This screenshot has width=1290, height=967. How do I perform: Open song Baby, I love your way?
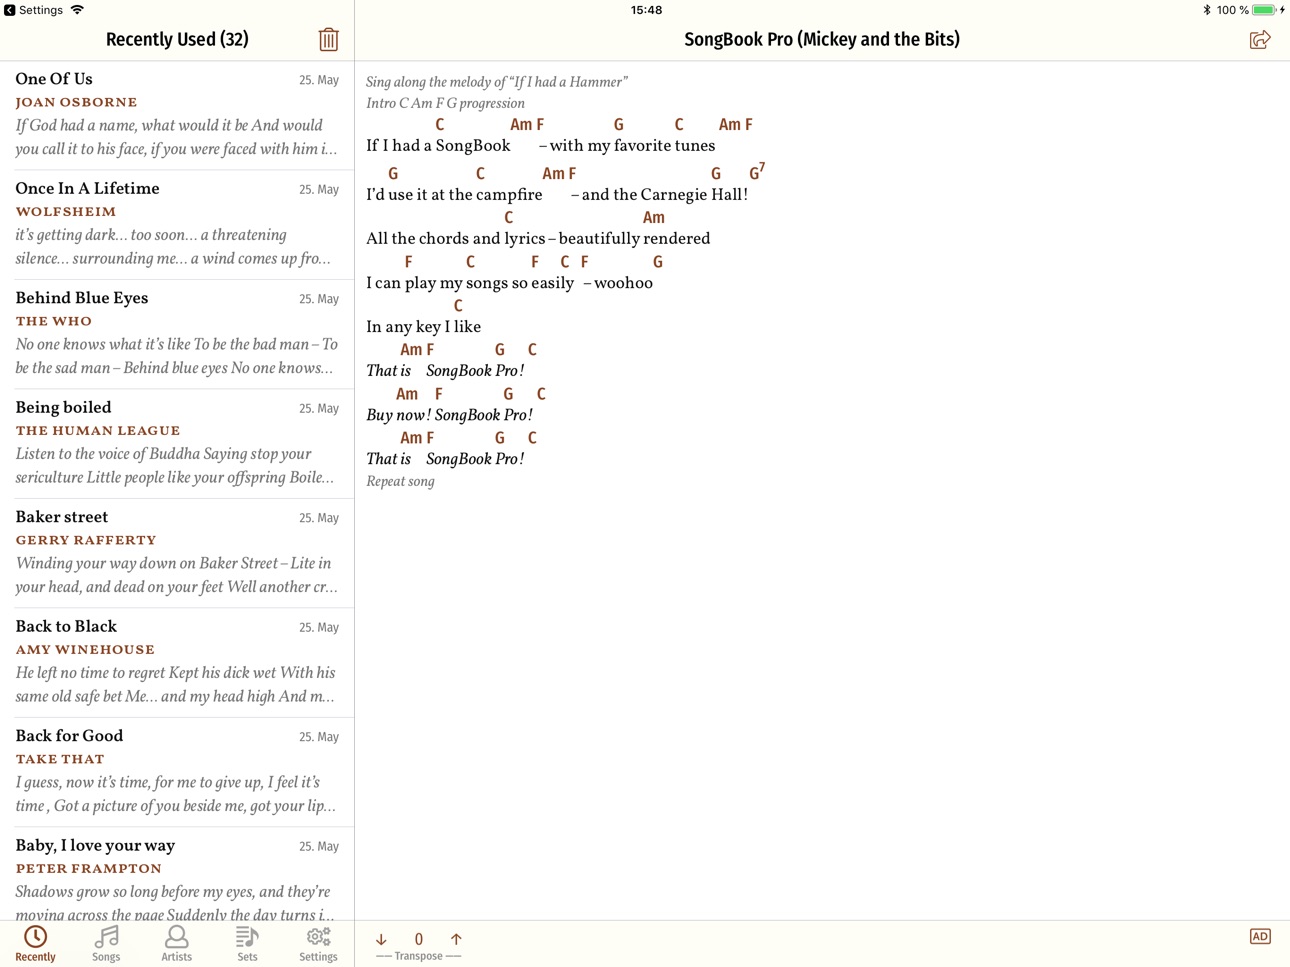(177, 874)
